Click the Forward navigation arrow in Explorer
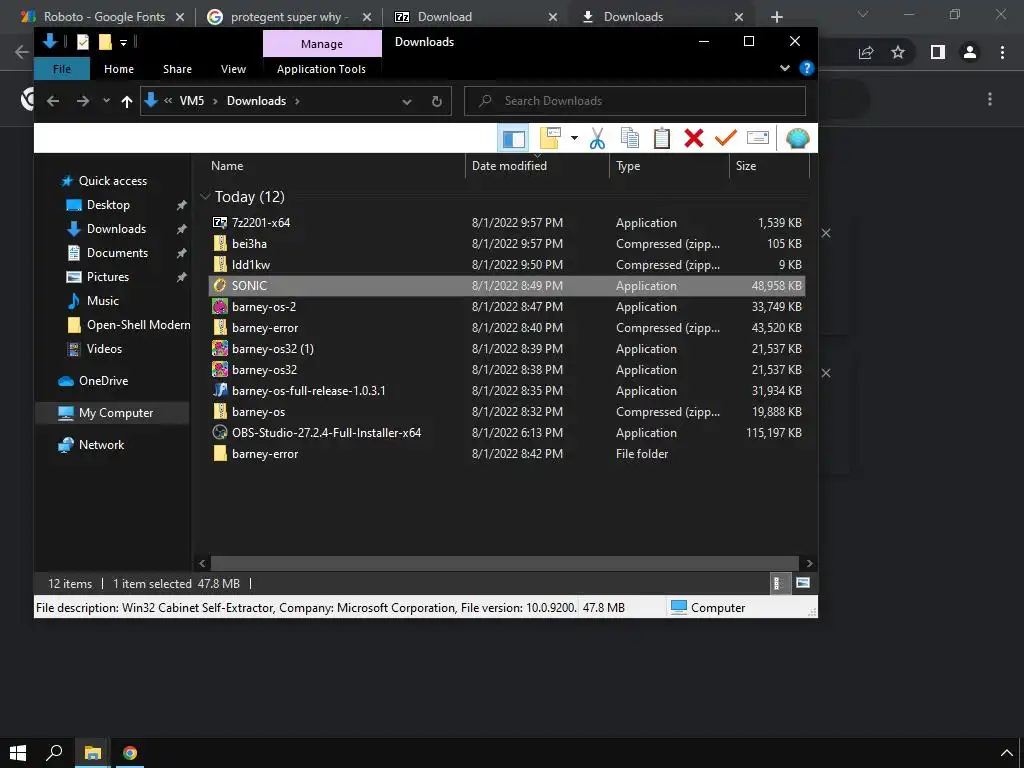 click(82, 101)
